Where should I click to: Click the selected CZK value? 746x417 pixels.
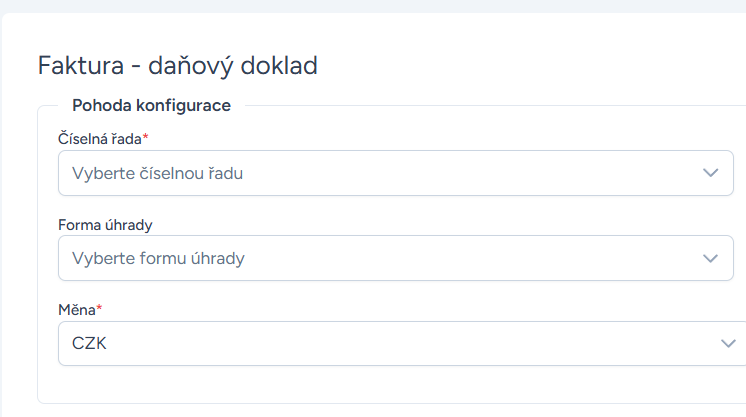pos(89,343)
